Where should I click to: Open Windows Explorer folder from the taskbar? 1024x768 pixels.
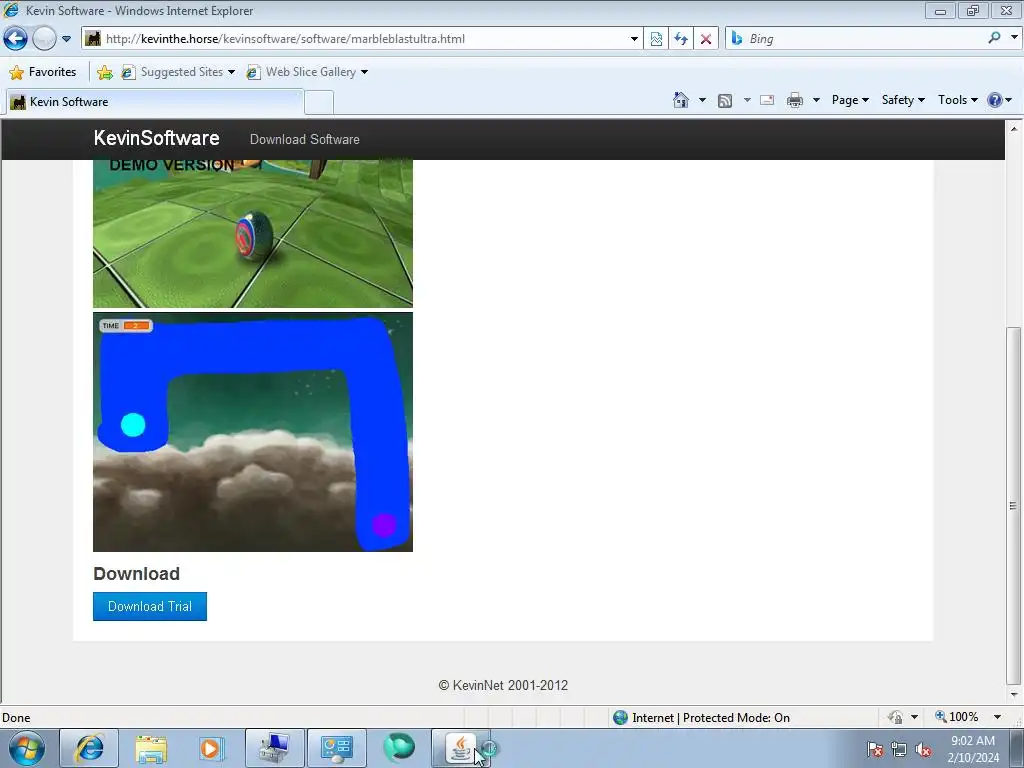tap(151, 748)
